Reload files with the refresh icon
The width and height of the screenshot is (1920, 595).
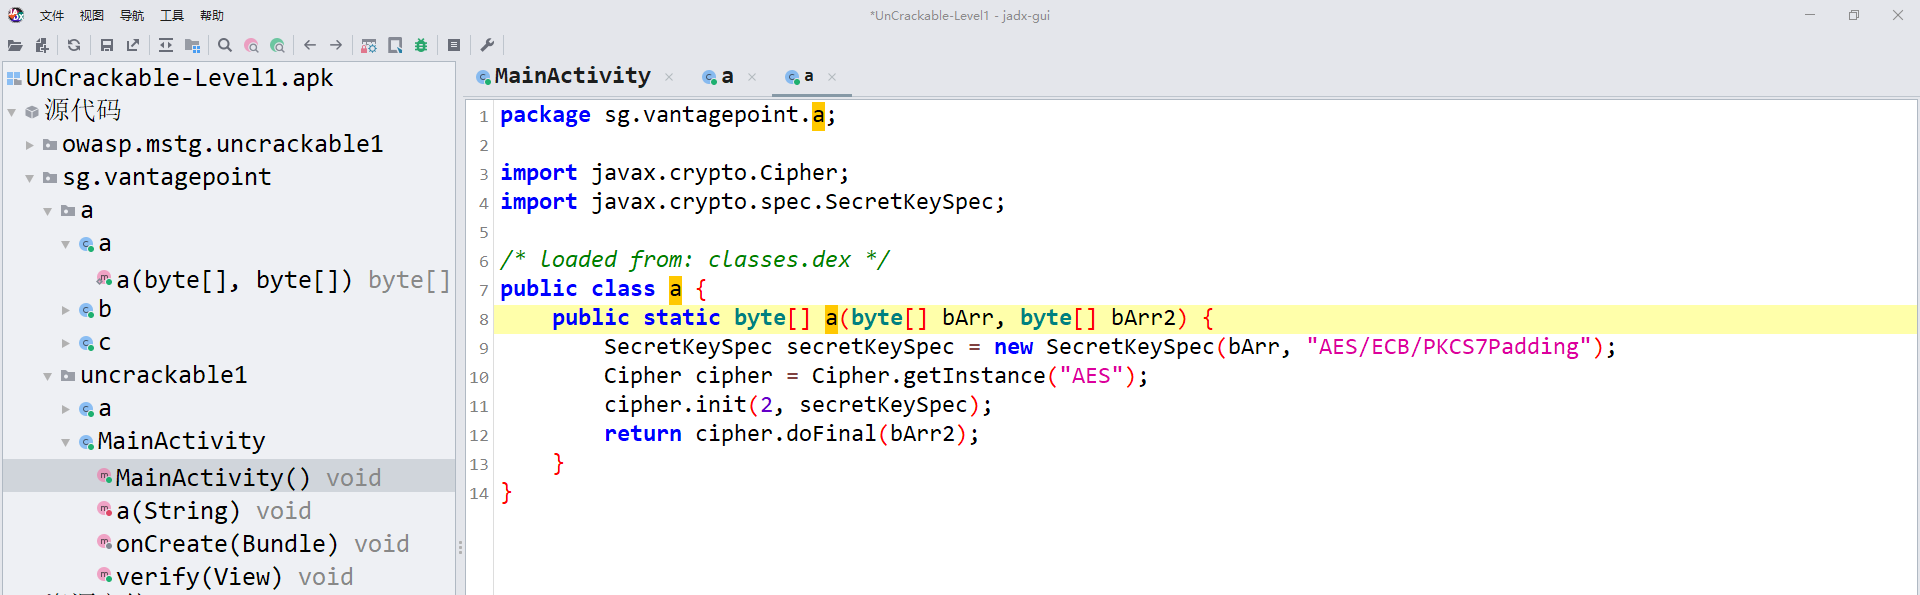coord(74,45)
